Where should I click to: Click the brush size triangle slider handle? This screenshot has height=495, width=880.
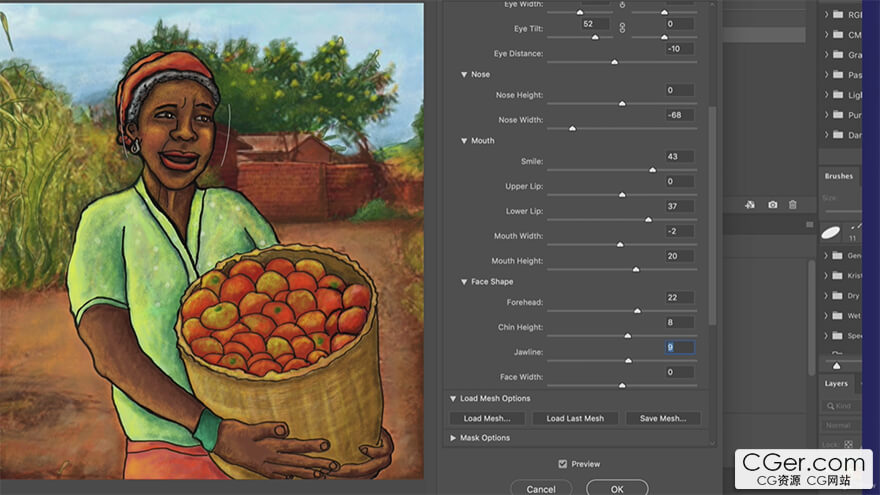pyautogui.click(x=836, y=366)
